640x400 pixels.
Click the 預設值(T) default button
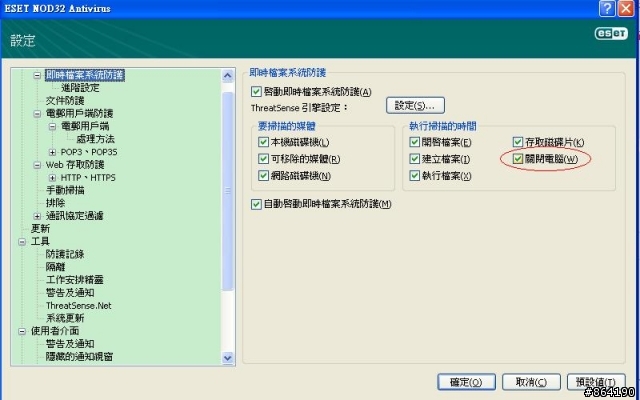(596, 382)
